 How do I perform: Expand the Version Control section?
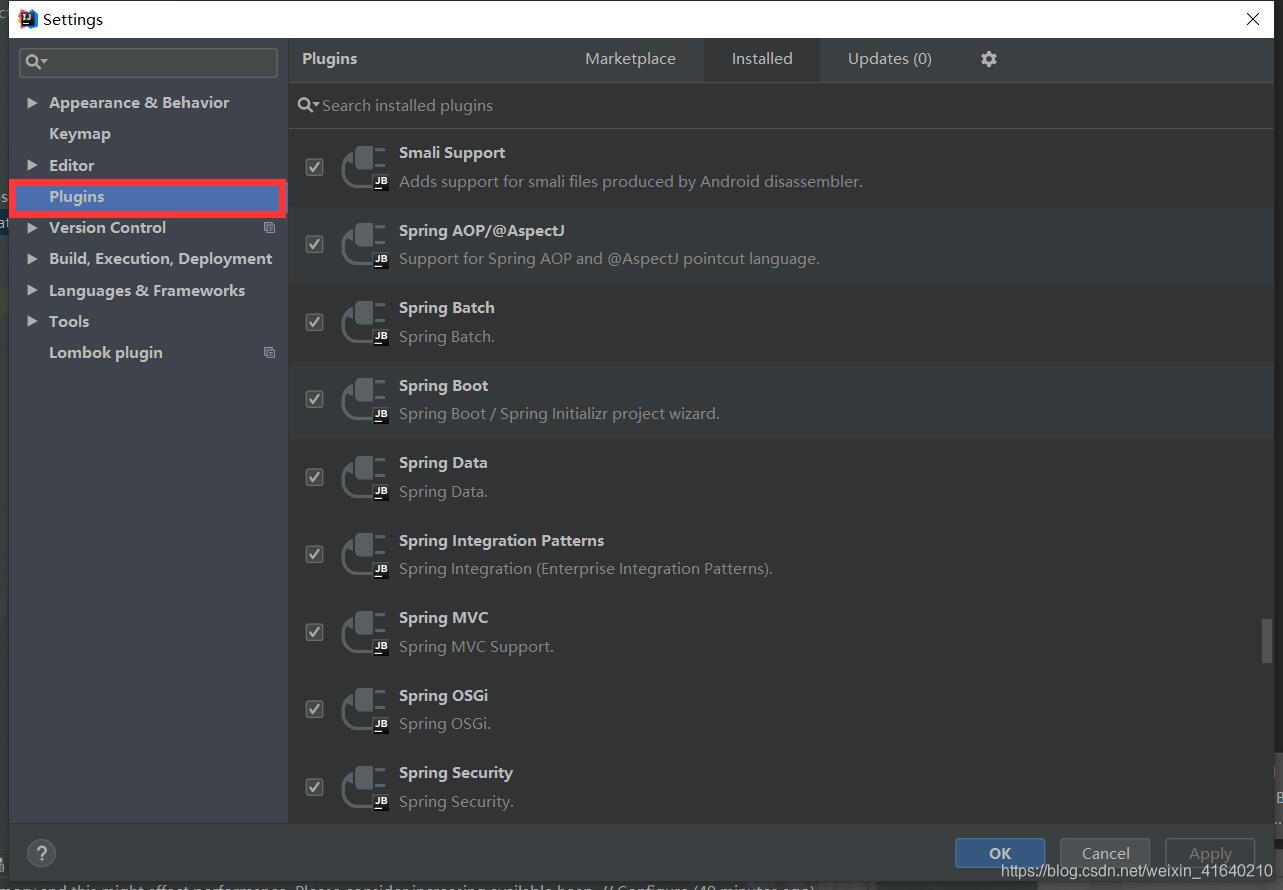(x=32, y=228)
